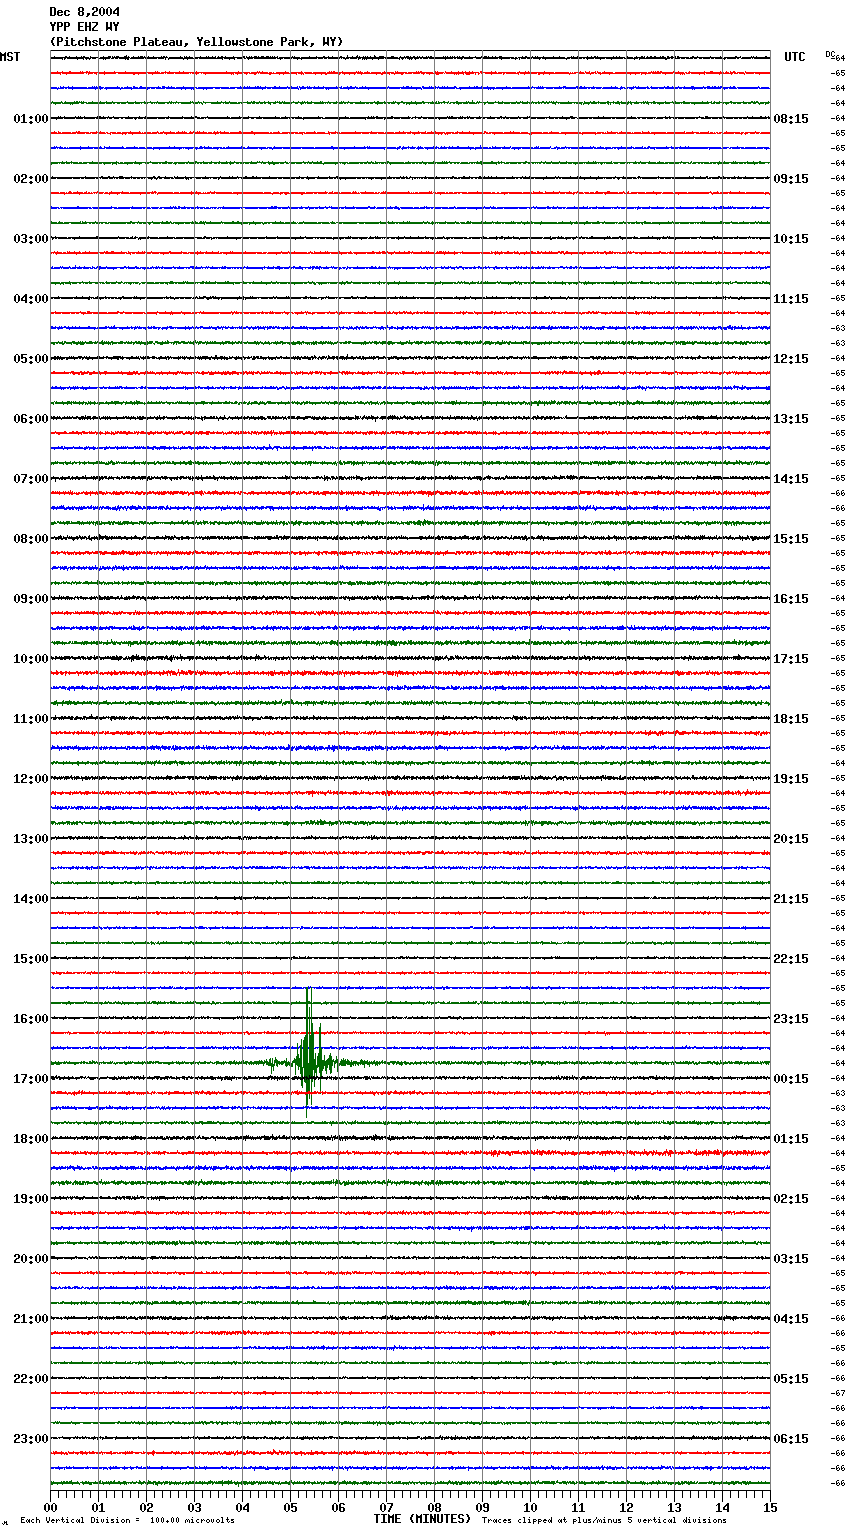Image resolution: width=850 pixels, height=1534 pixels.
Task: Click the 13 minute axis tick label
Action: click(x=674, y=1507)
